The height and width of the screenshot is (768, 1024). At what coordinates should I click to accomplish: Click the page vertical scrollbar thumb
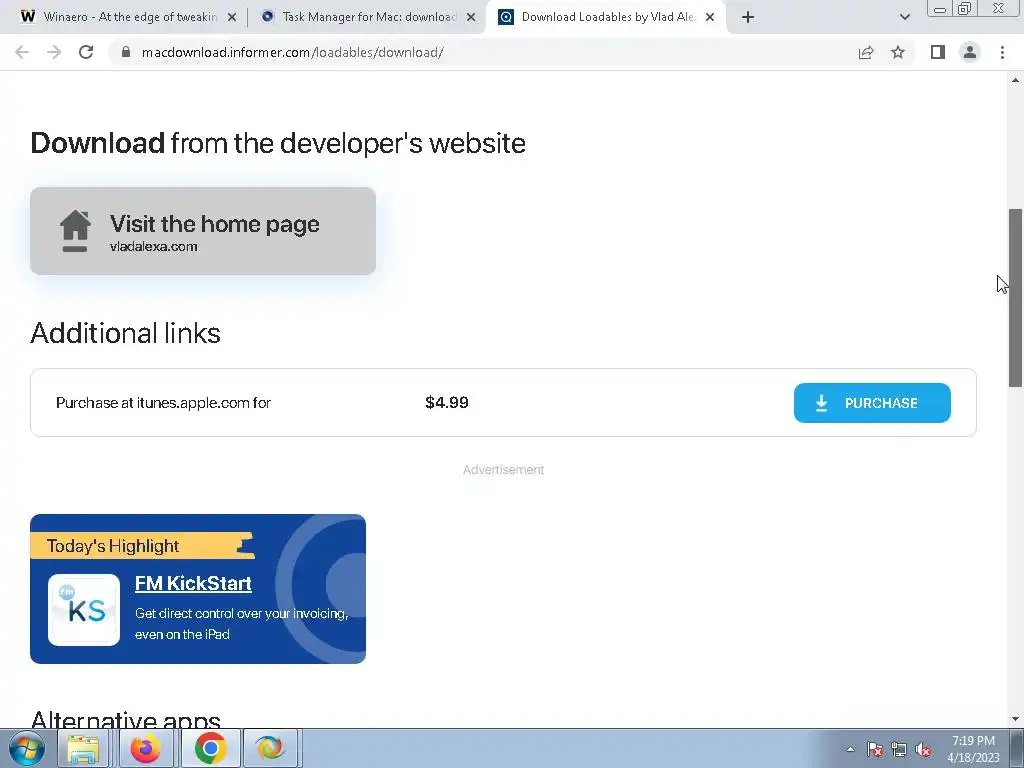(x=1015, y=298)
